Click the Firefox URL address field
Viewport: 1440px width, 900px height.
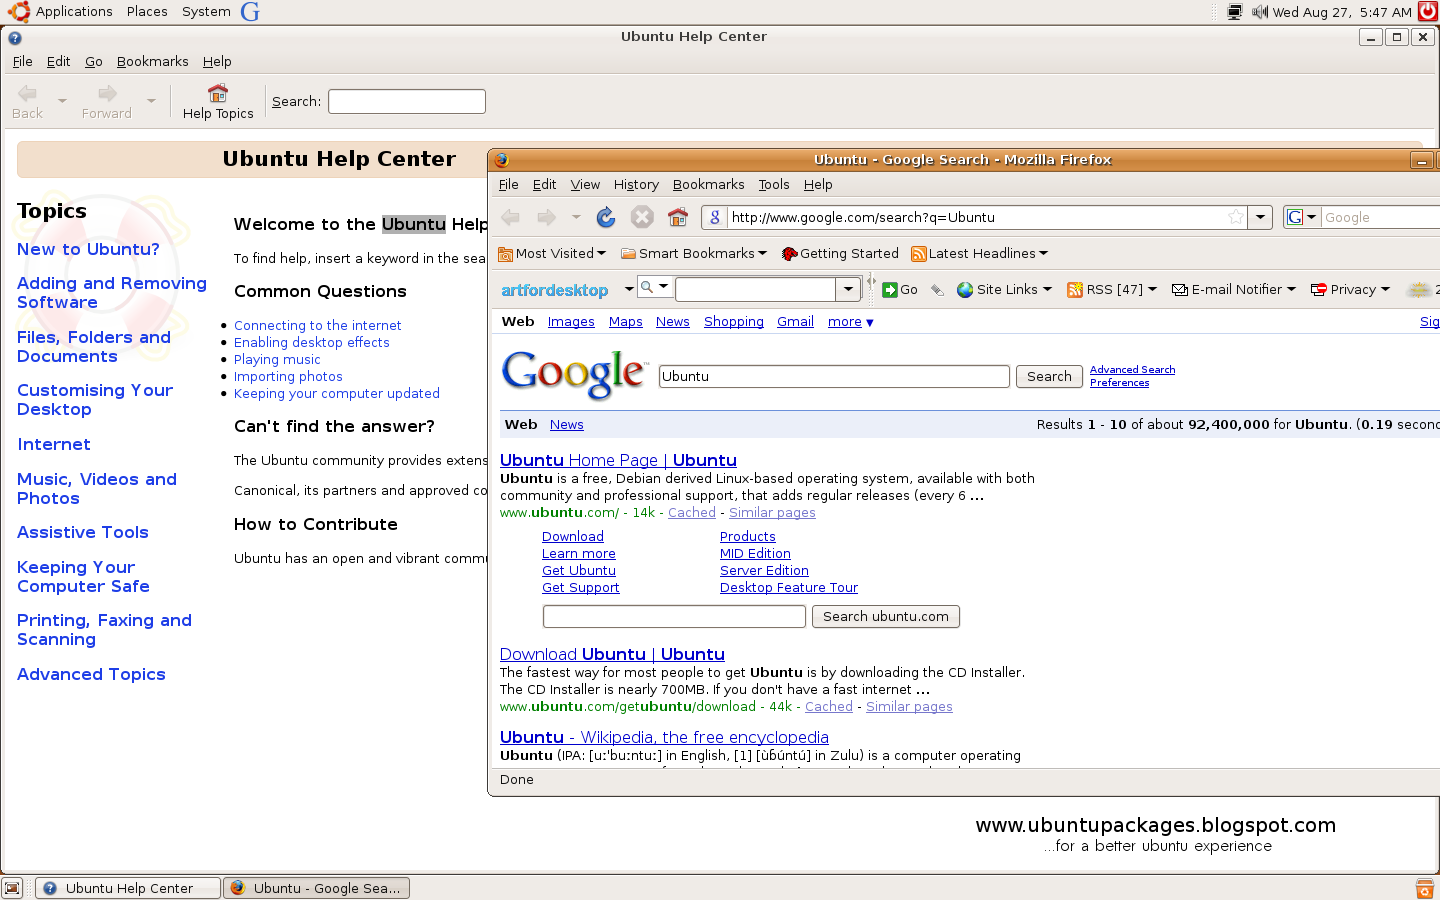975,217
